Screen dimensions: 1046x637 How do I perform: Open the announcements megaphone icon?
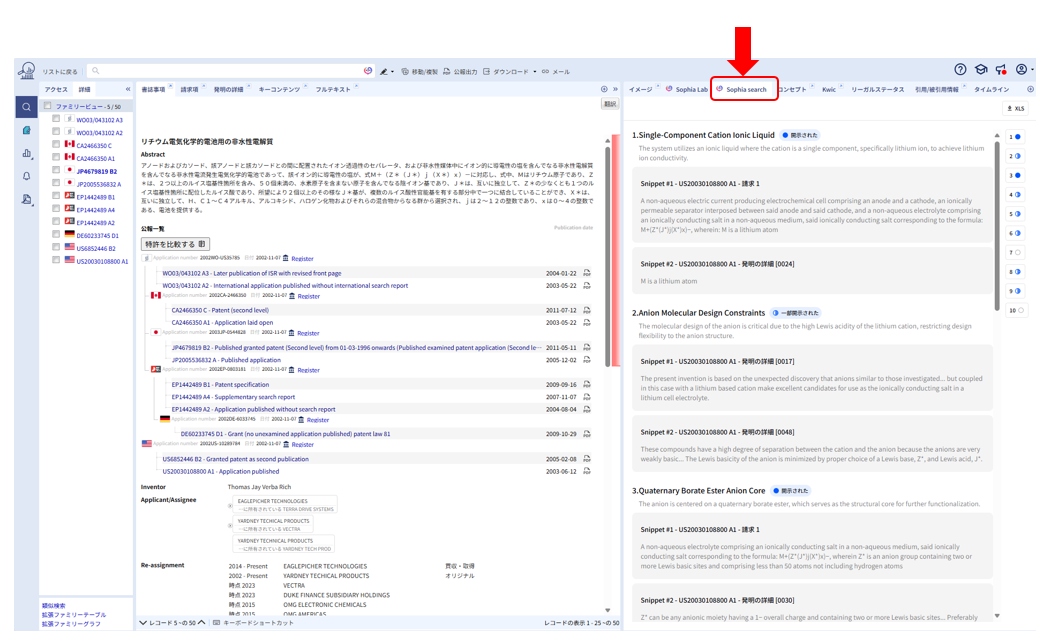coord(1001,69)
